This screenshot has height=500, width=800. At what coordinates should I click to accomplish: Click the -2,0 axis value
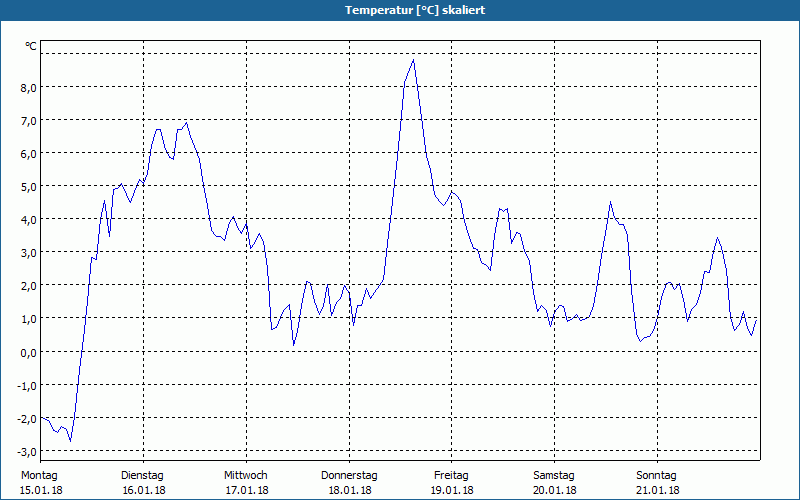point(27,418)
